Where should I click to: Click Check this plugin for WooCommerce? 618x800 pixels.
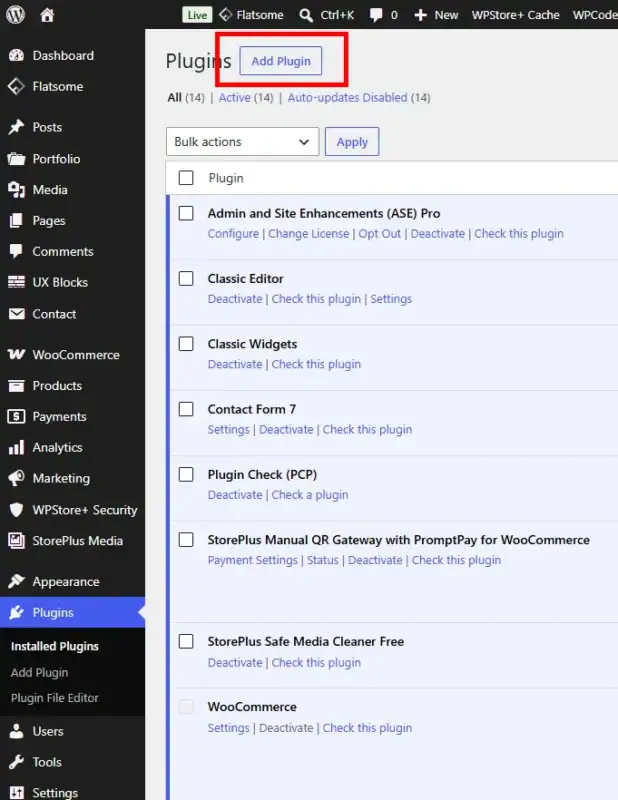coord(367,728)
